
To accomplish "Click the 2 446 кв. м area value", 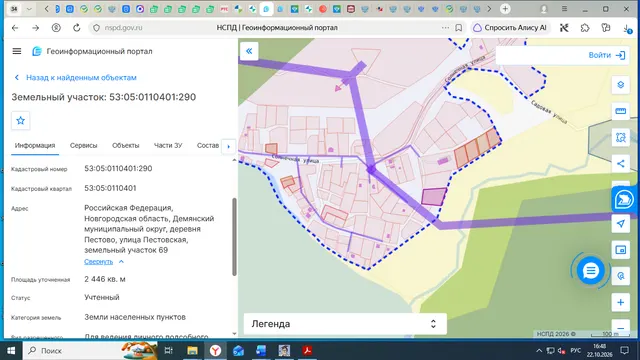I will coord(105,279).
